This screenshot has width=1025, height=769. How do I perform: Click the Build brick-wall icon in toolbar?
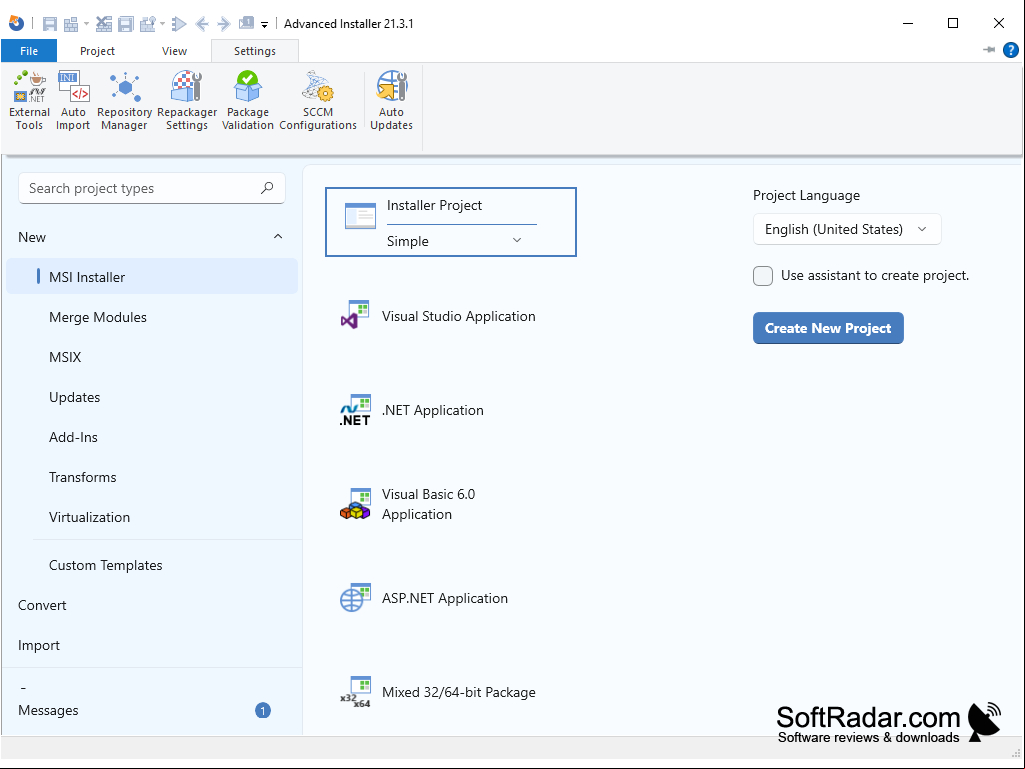(x=71, y=24)
